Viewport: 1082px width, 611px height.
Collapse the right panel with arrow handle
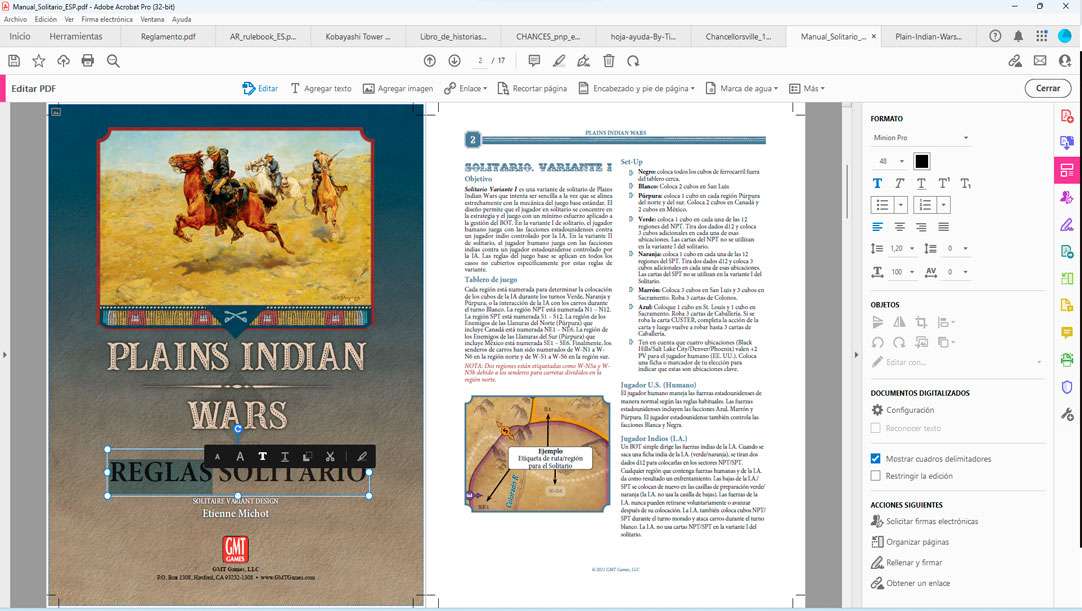pyautogui.click(x=856, y=355)
